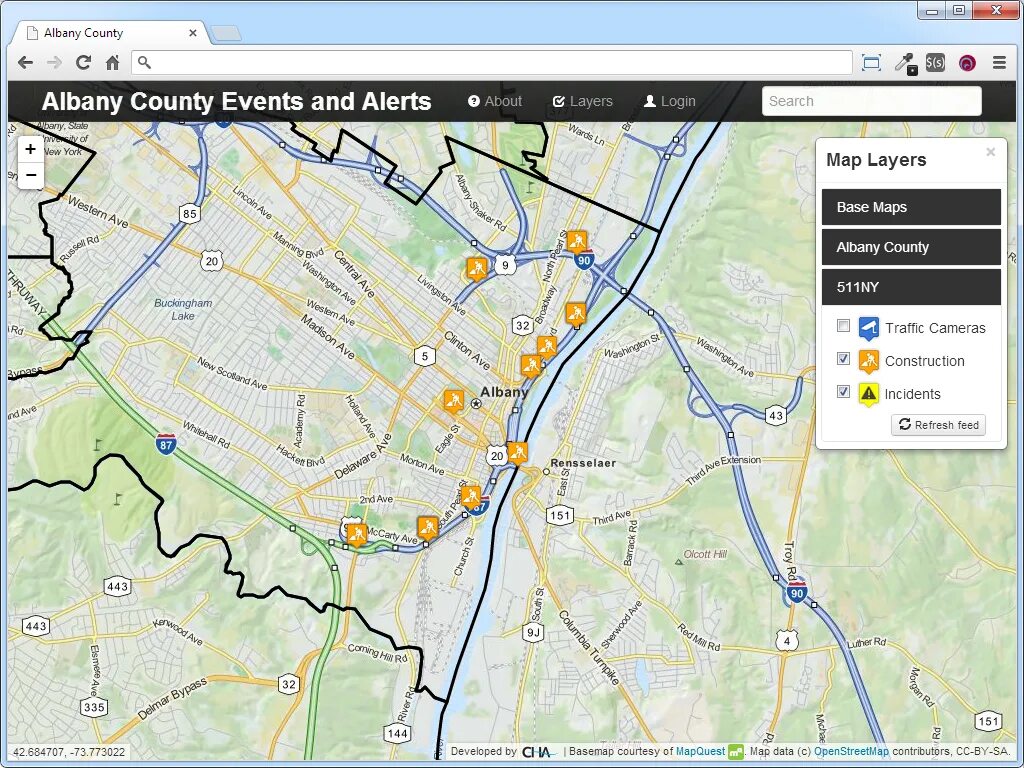Click the Albany city label on map
This screenshot has height=768, width=1024.
tap(504, 392)
